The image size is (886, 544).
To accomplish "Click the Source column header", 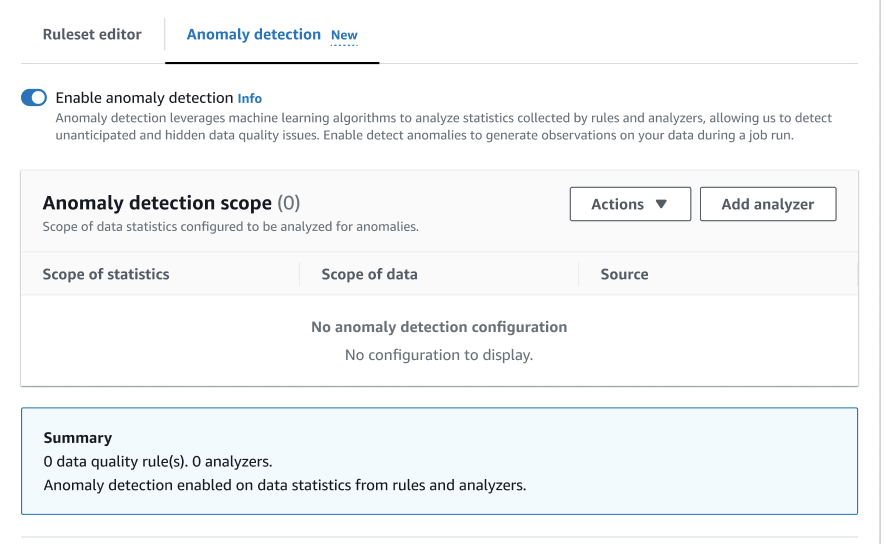I will click(624, 274).
